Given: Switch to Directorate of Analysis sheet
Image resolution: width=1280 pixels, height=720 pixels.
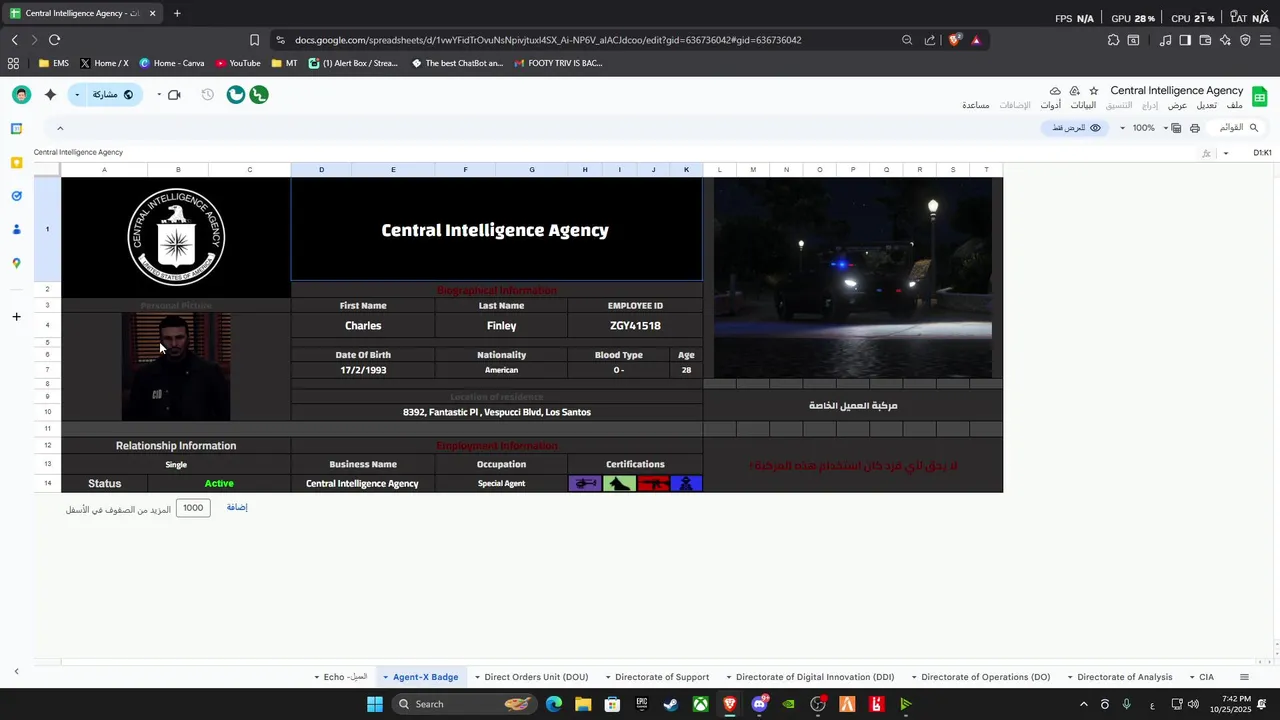Looking at the screenshot, I should pos(1124,678).
